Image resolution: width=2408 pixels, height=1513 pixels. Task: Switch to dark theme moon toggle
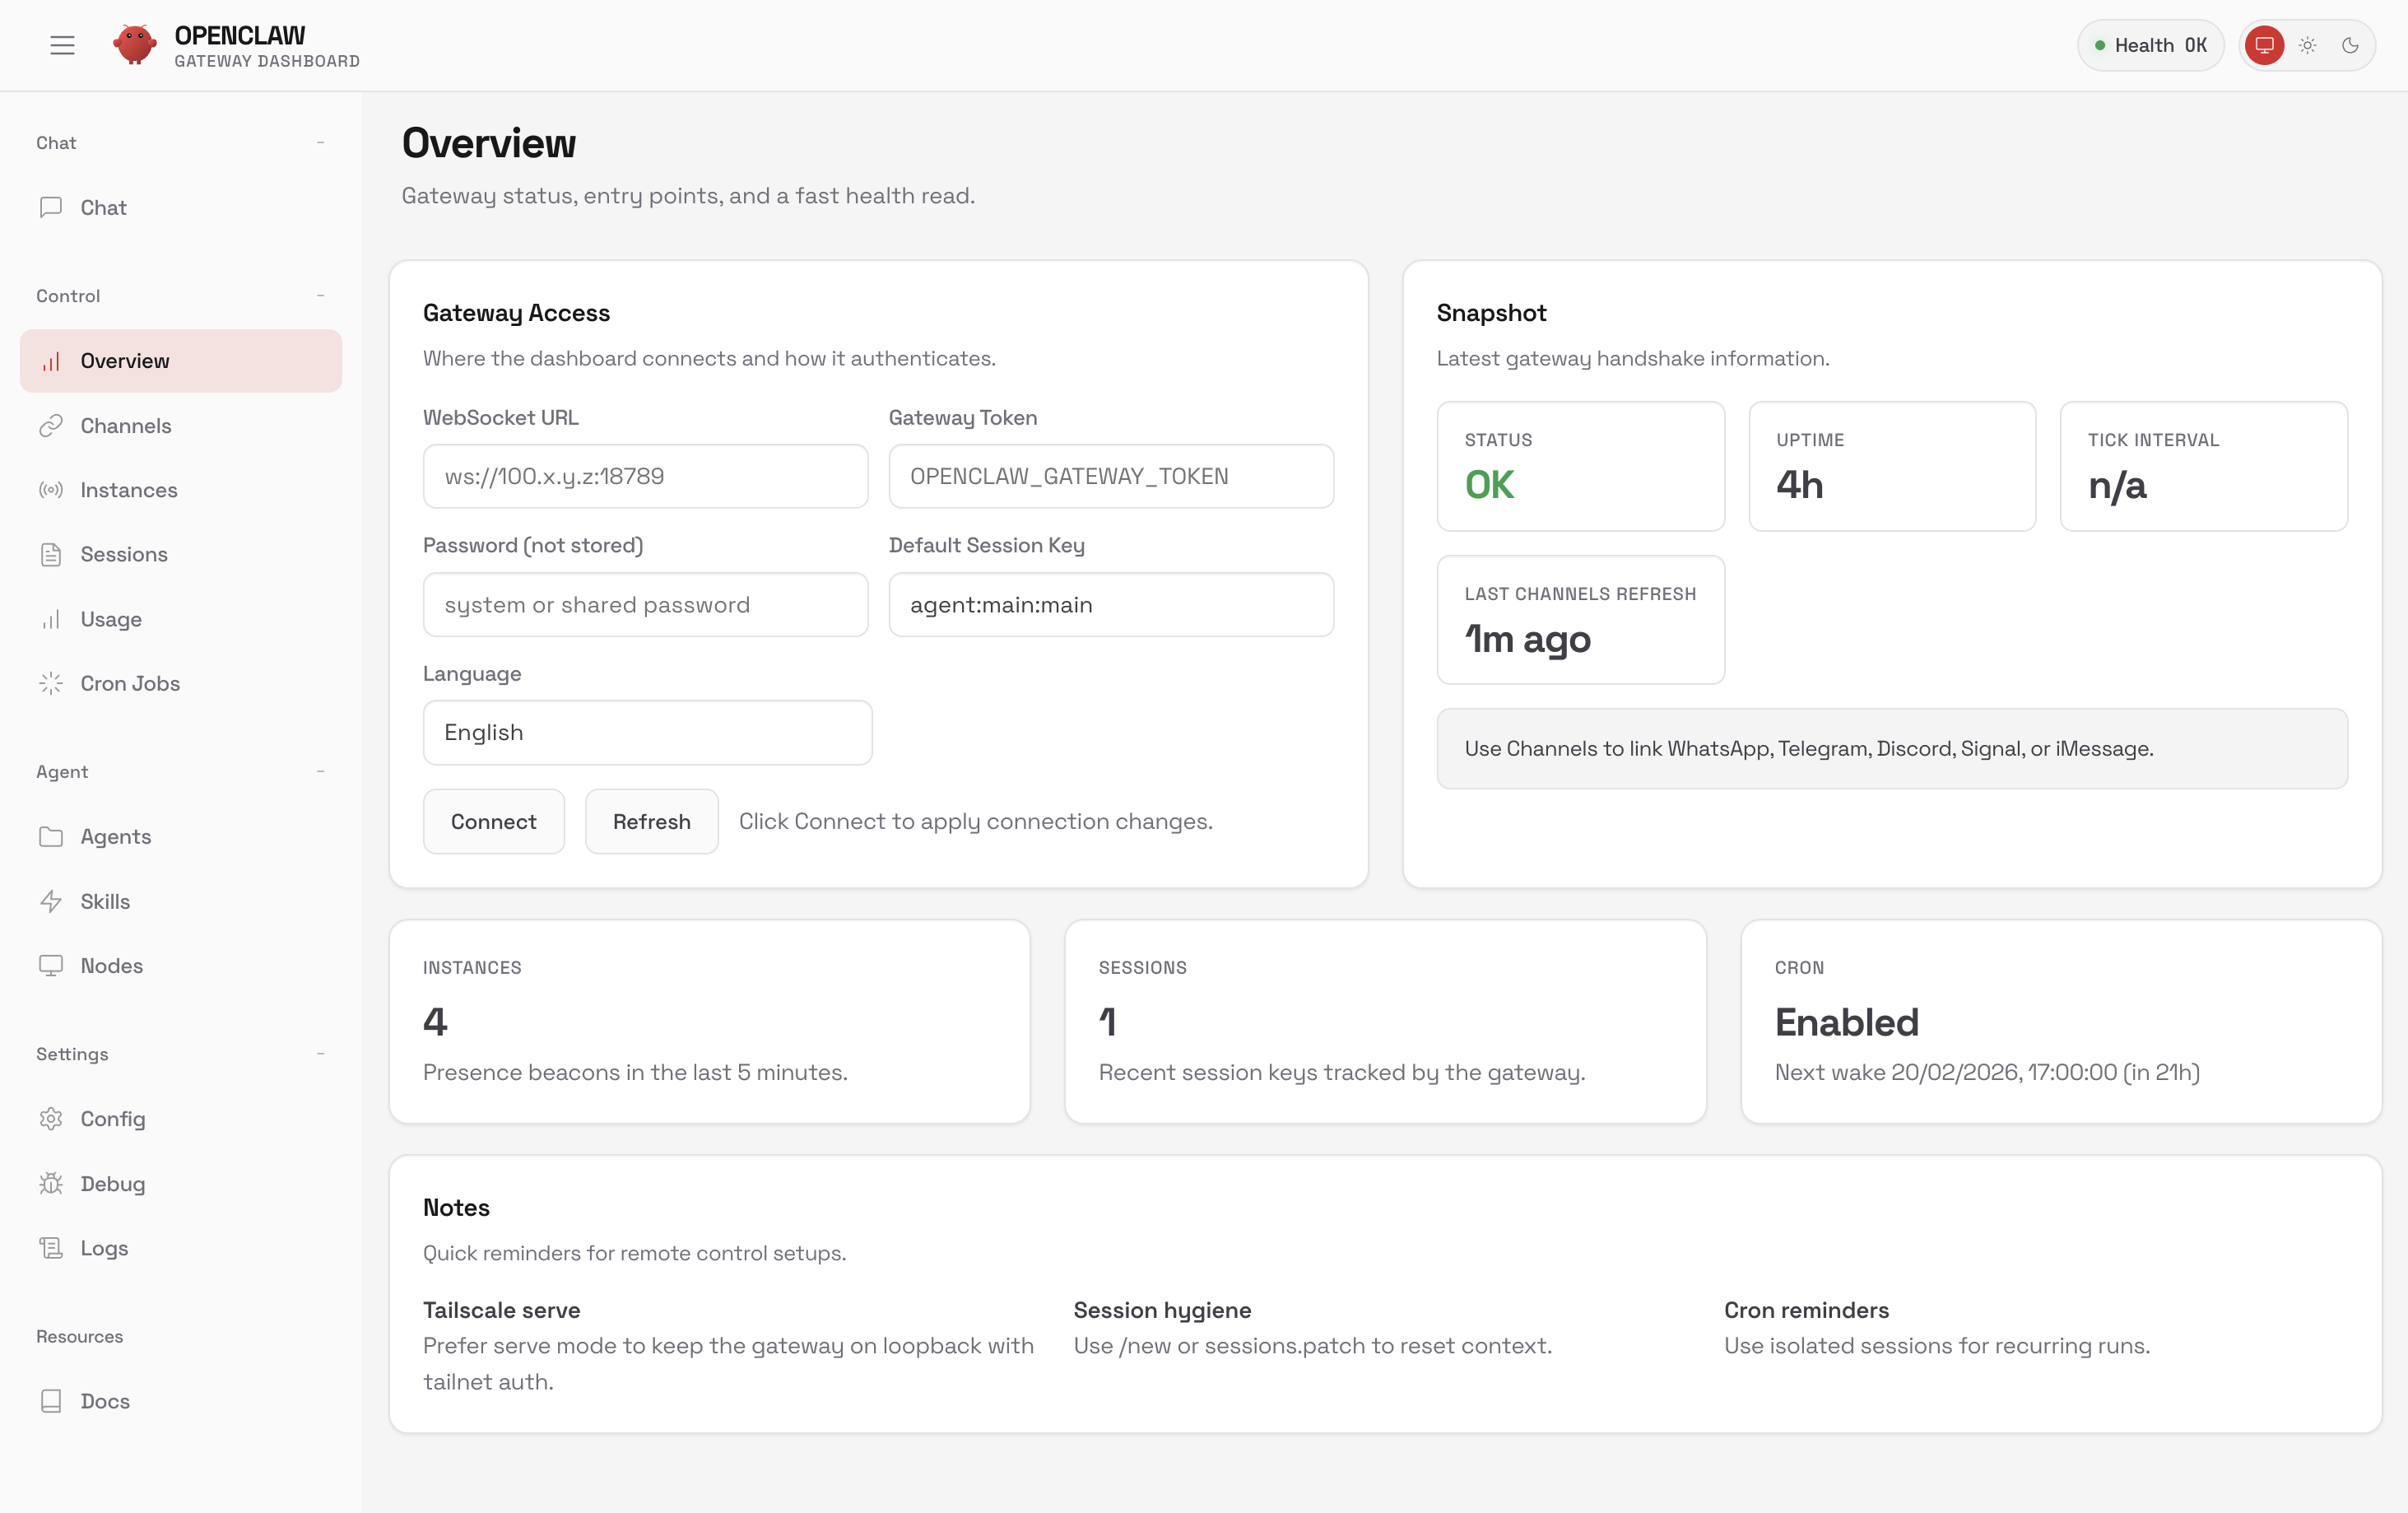[x=2350, y=45]
